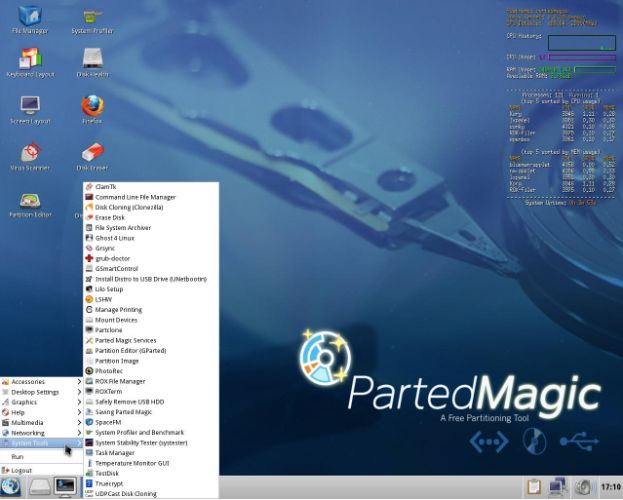This screenshot has height=500, width=623.
Task: Open File System Archiver
Action: coord(151,228)
